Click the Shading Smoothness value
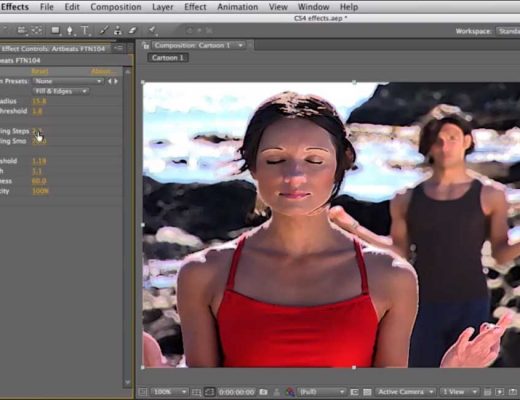 (x=39, y=141)
